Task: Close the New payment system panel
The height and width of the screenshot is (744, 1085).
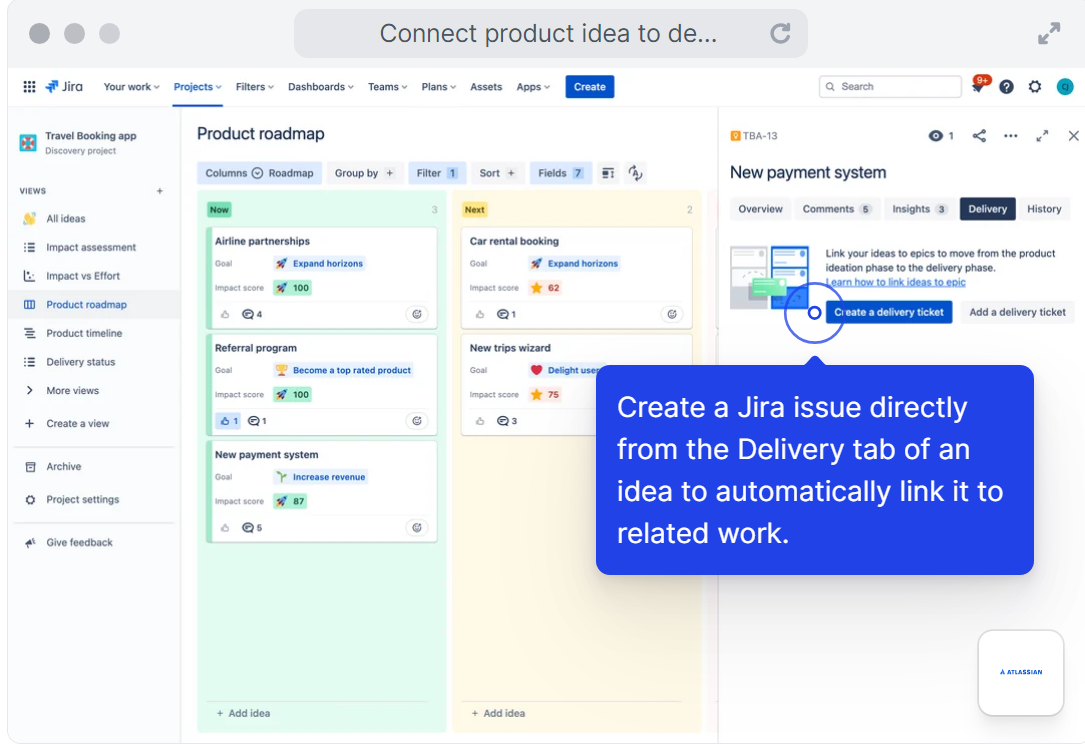Action: (x=1073, y=136)
